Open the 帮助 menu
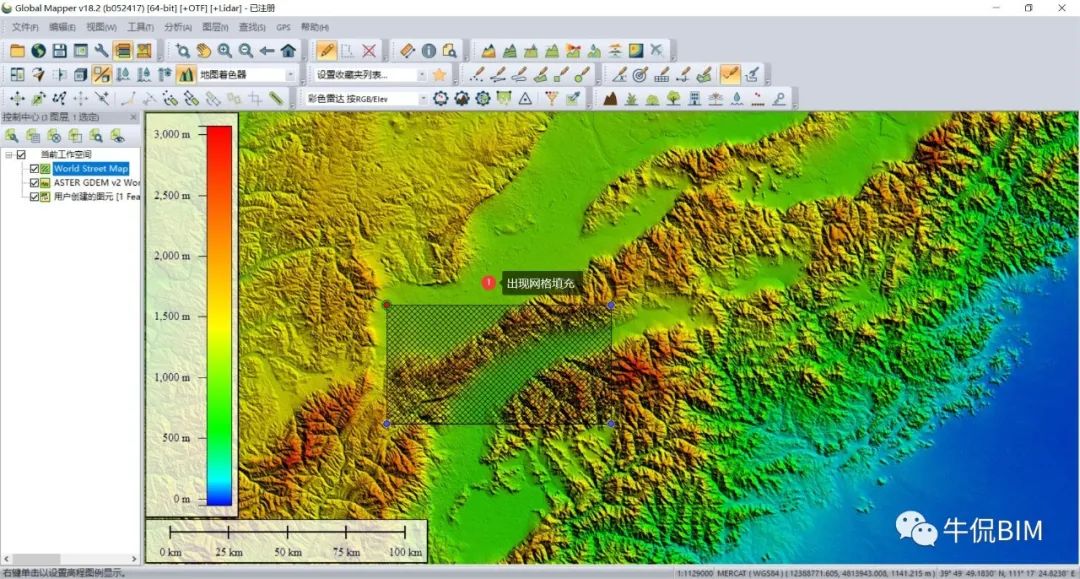Image resolution: width=1080 pixels, height=579 pixels. (315, 27)
